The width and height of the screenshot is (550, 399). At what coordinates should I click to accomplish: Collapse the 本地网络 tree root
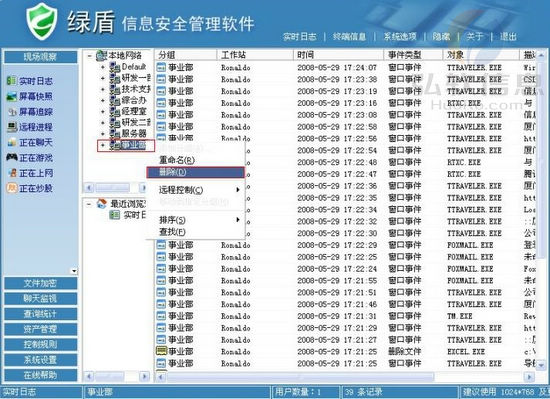[x=90, y=55]
